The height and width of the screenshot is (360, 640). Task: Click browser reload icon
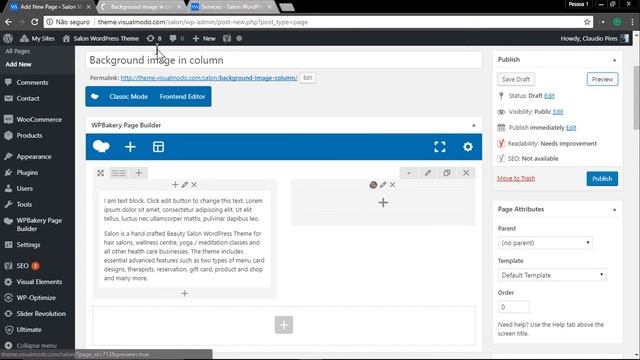pos(35,22)
